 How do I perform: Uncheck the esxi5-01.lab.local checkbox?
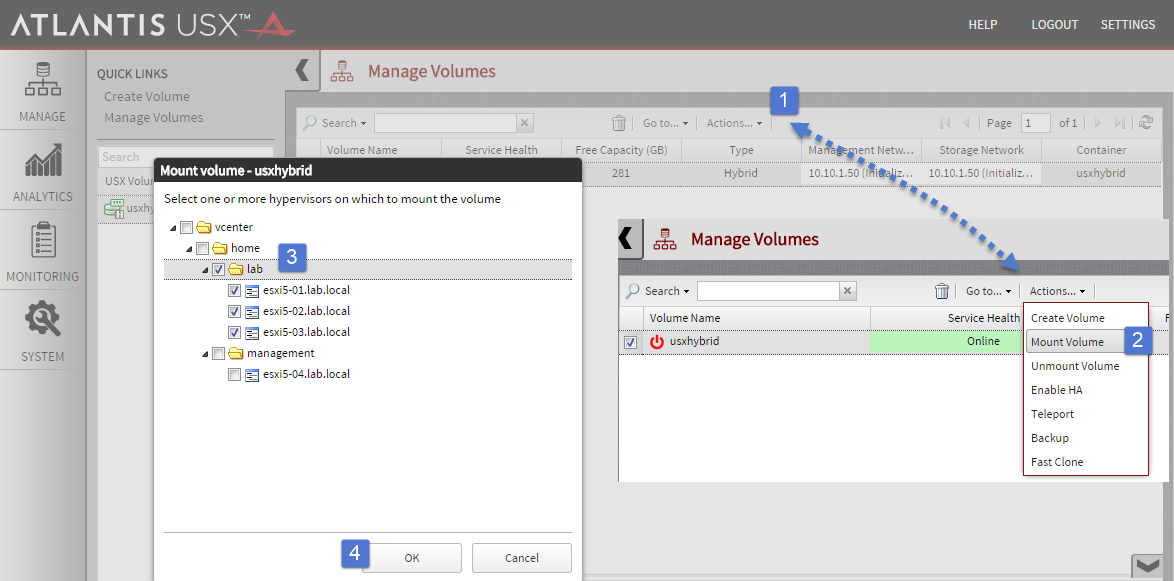(x=234, y=290)
